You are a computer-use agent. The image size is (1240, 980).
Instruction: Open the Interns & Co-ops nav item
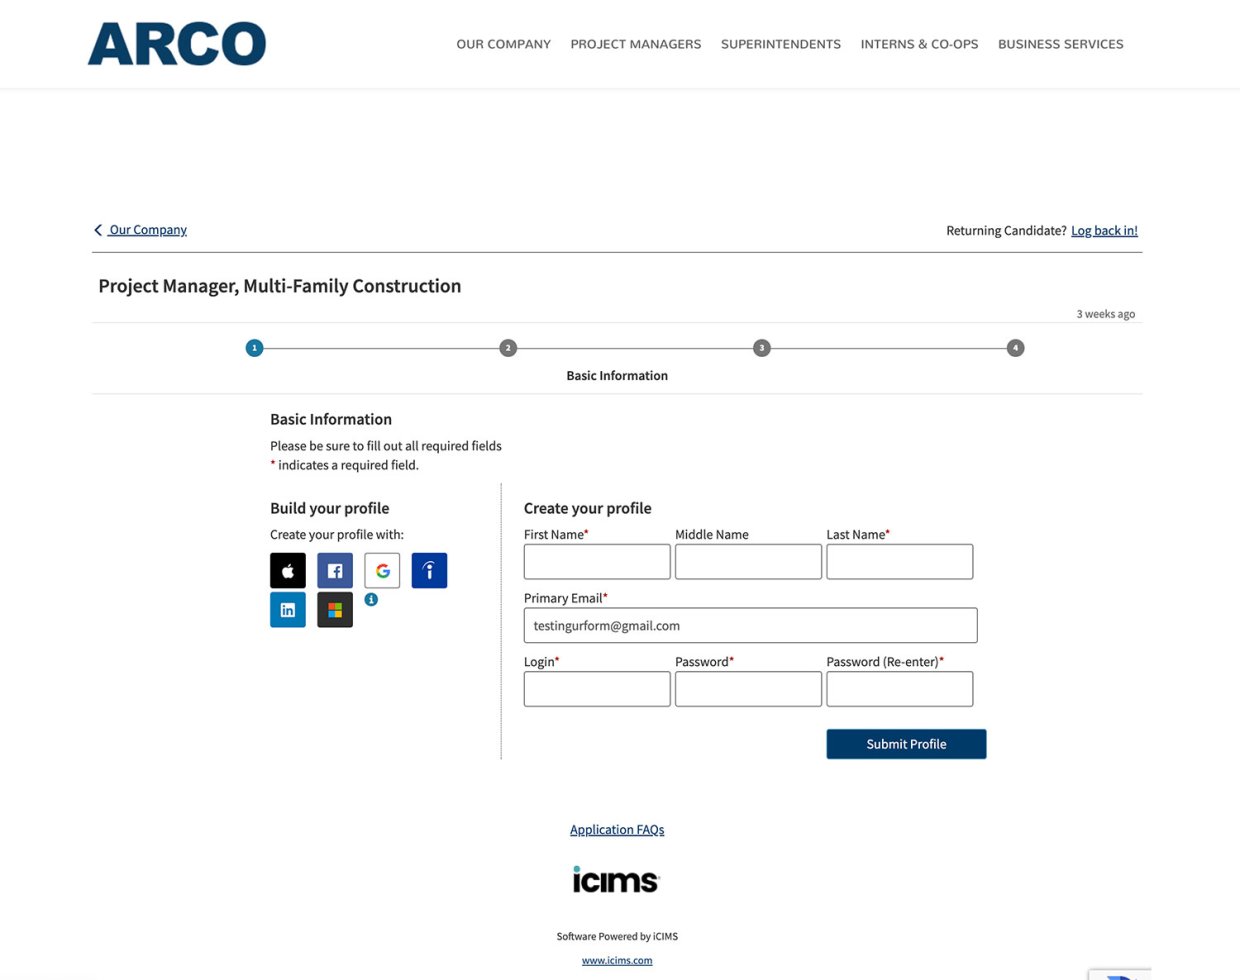pyautogui.click(x=920, y=44)
